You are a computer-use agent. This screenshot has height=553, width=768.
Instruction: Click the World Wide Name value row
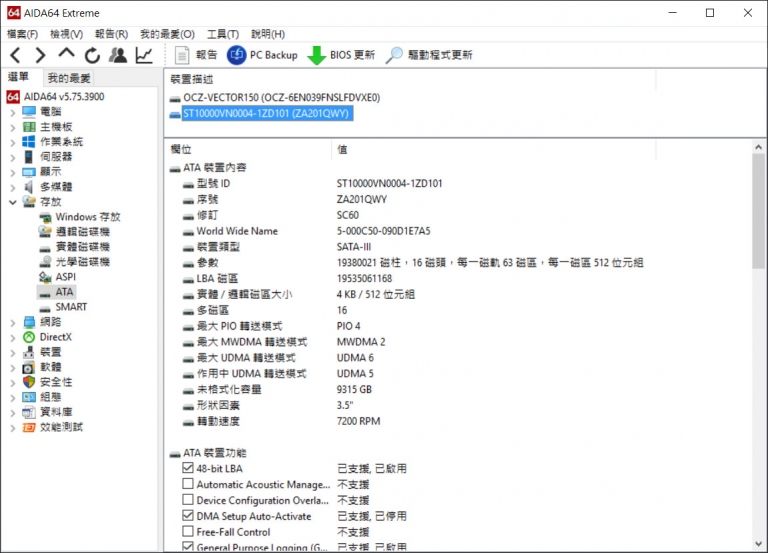384,231
